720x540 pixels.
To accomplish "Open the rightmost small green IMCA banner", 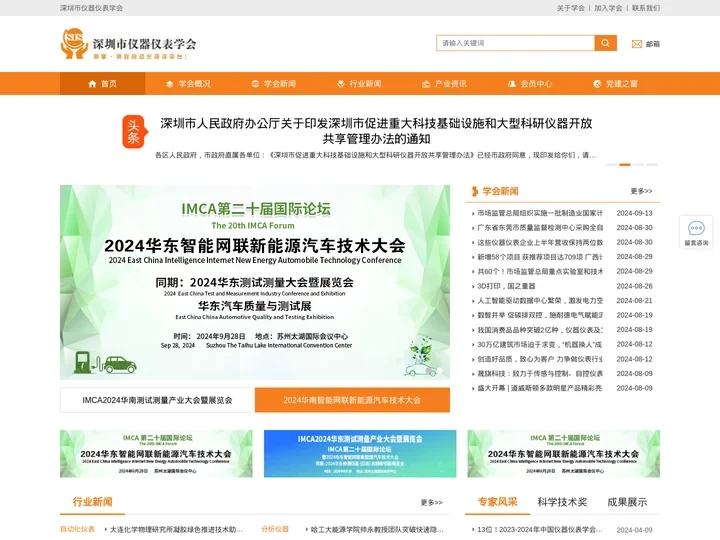I will (563, 454).
